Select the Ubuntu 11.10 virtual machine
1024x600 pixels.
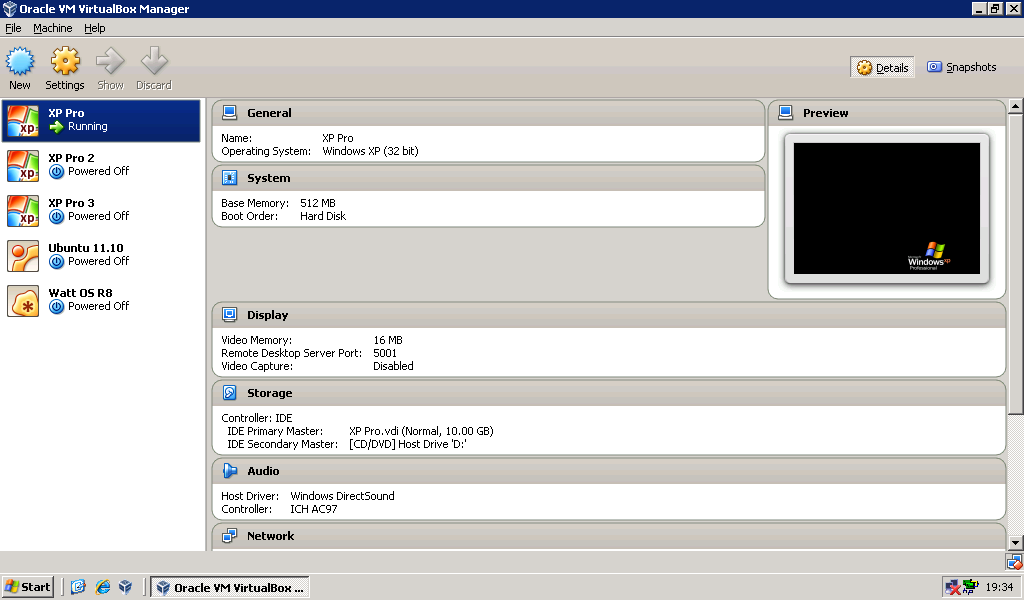87,255
